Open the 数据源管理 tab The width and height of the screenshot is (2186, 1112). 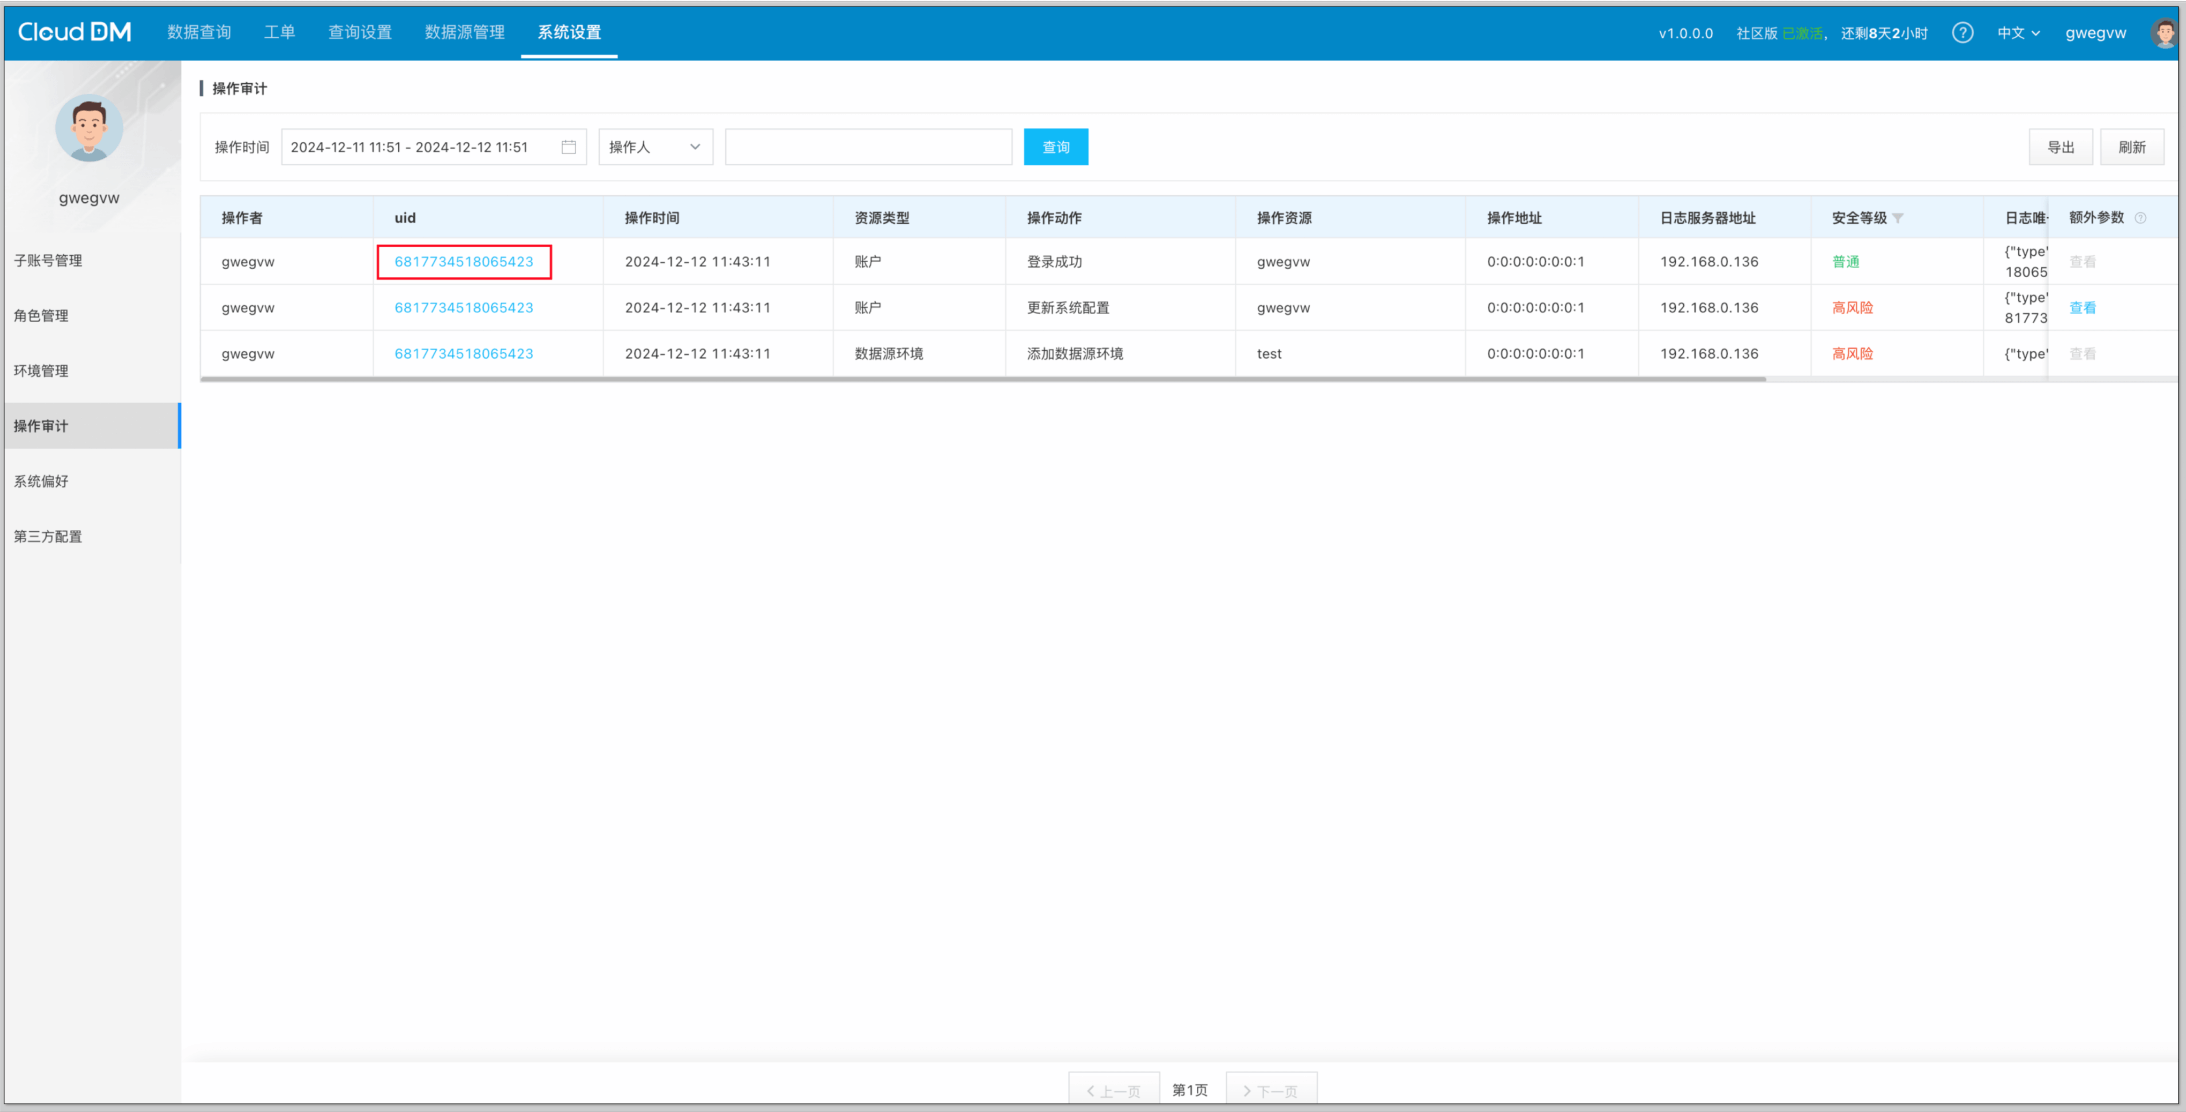click(464, 32)
